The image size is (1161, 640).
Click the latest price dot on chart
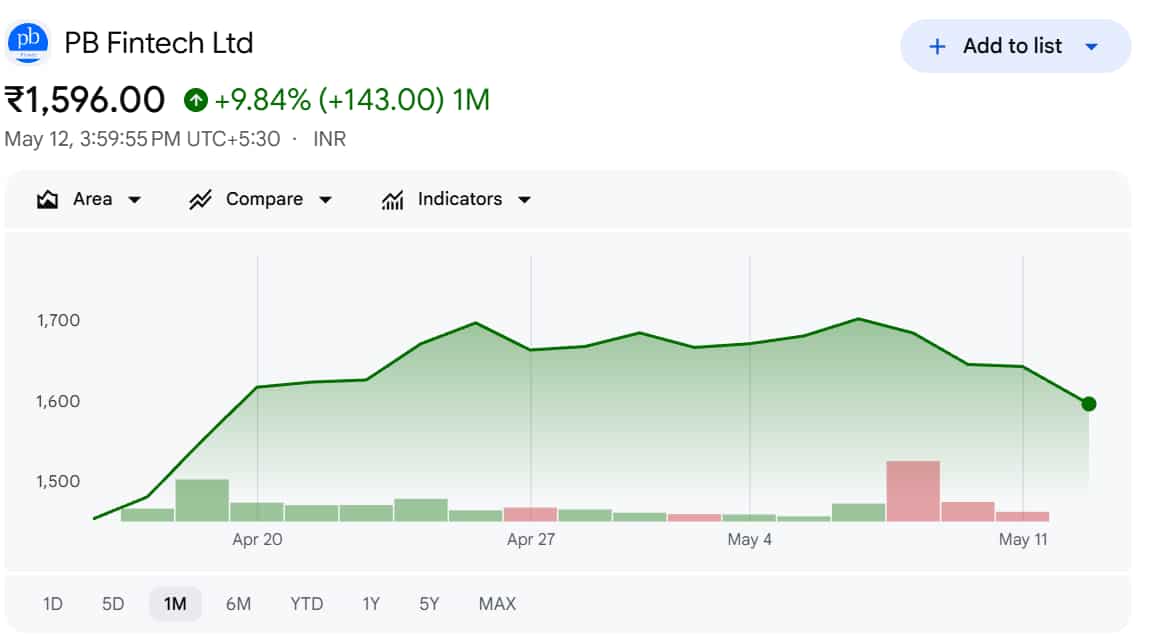coord(1088,404)
